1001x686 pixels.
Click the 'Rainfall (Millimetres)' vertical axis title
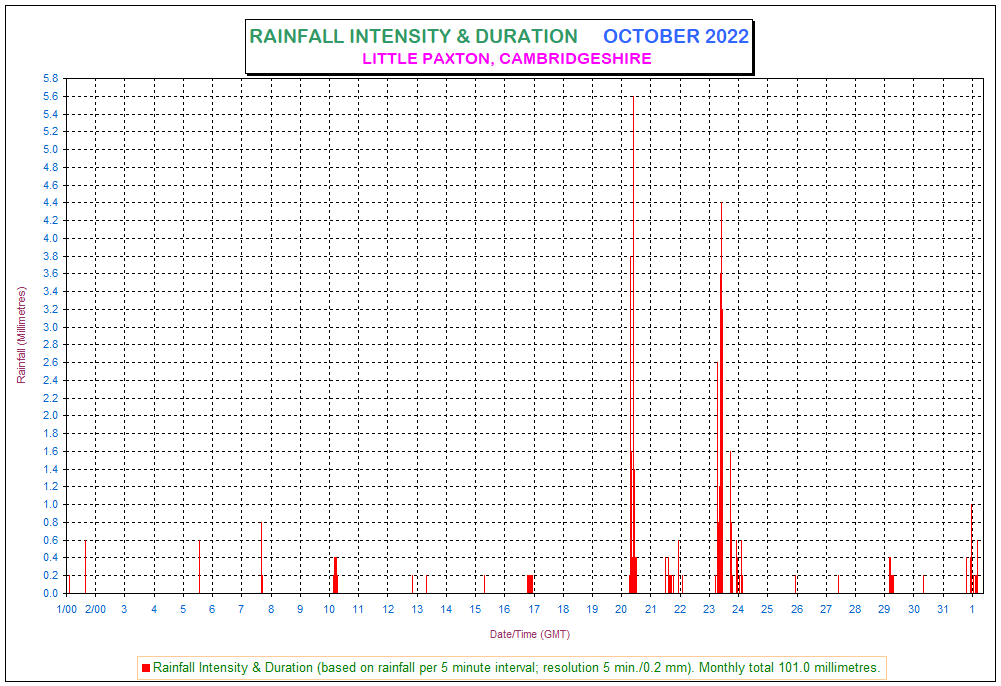click(x=22, y=335)
